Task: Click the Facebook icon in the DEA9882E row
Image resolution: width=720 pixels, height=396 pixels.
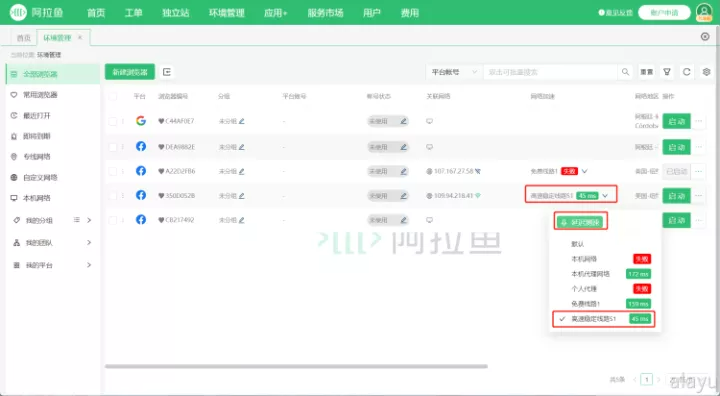Action: coord(141,146)
